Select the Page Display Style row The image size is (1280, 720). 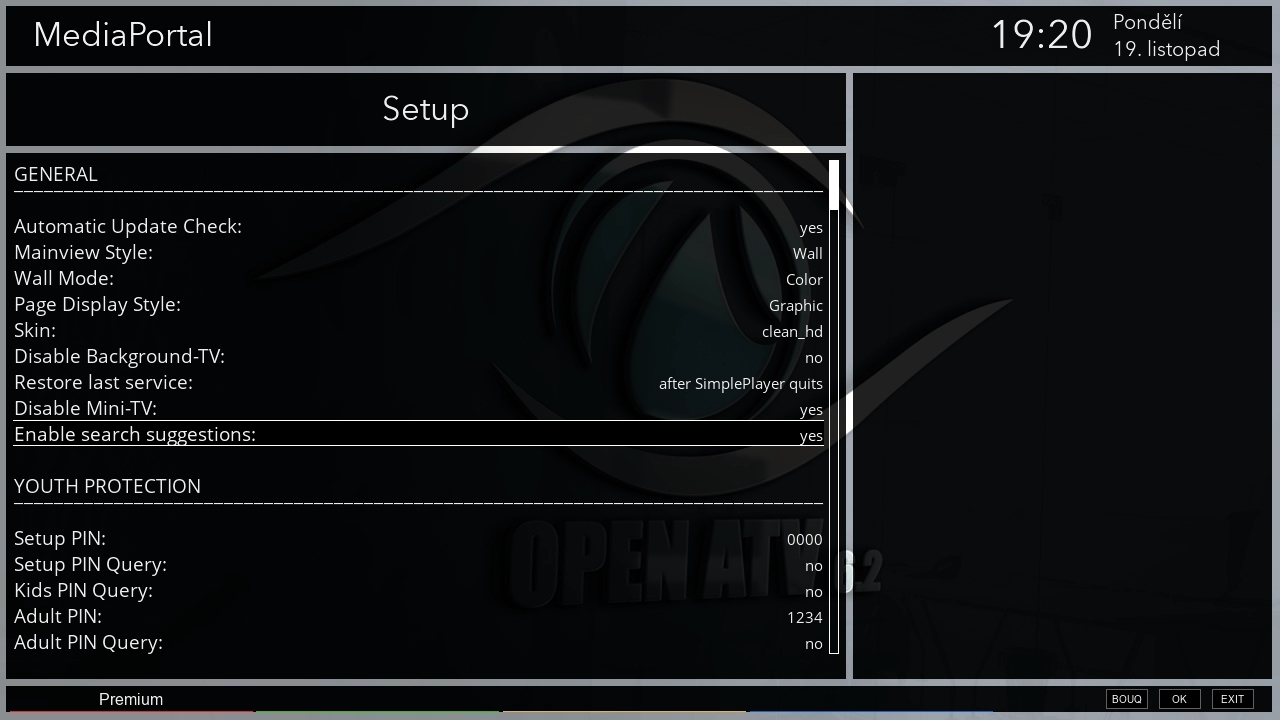[x=418, y=305]
